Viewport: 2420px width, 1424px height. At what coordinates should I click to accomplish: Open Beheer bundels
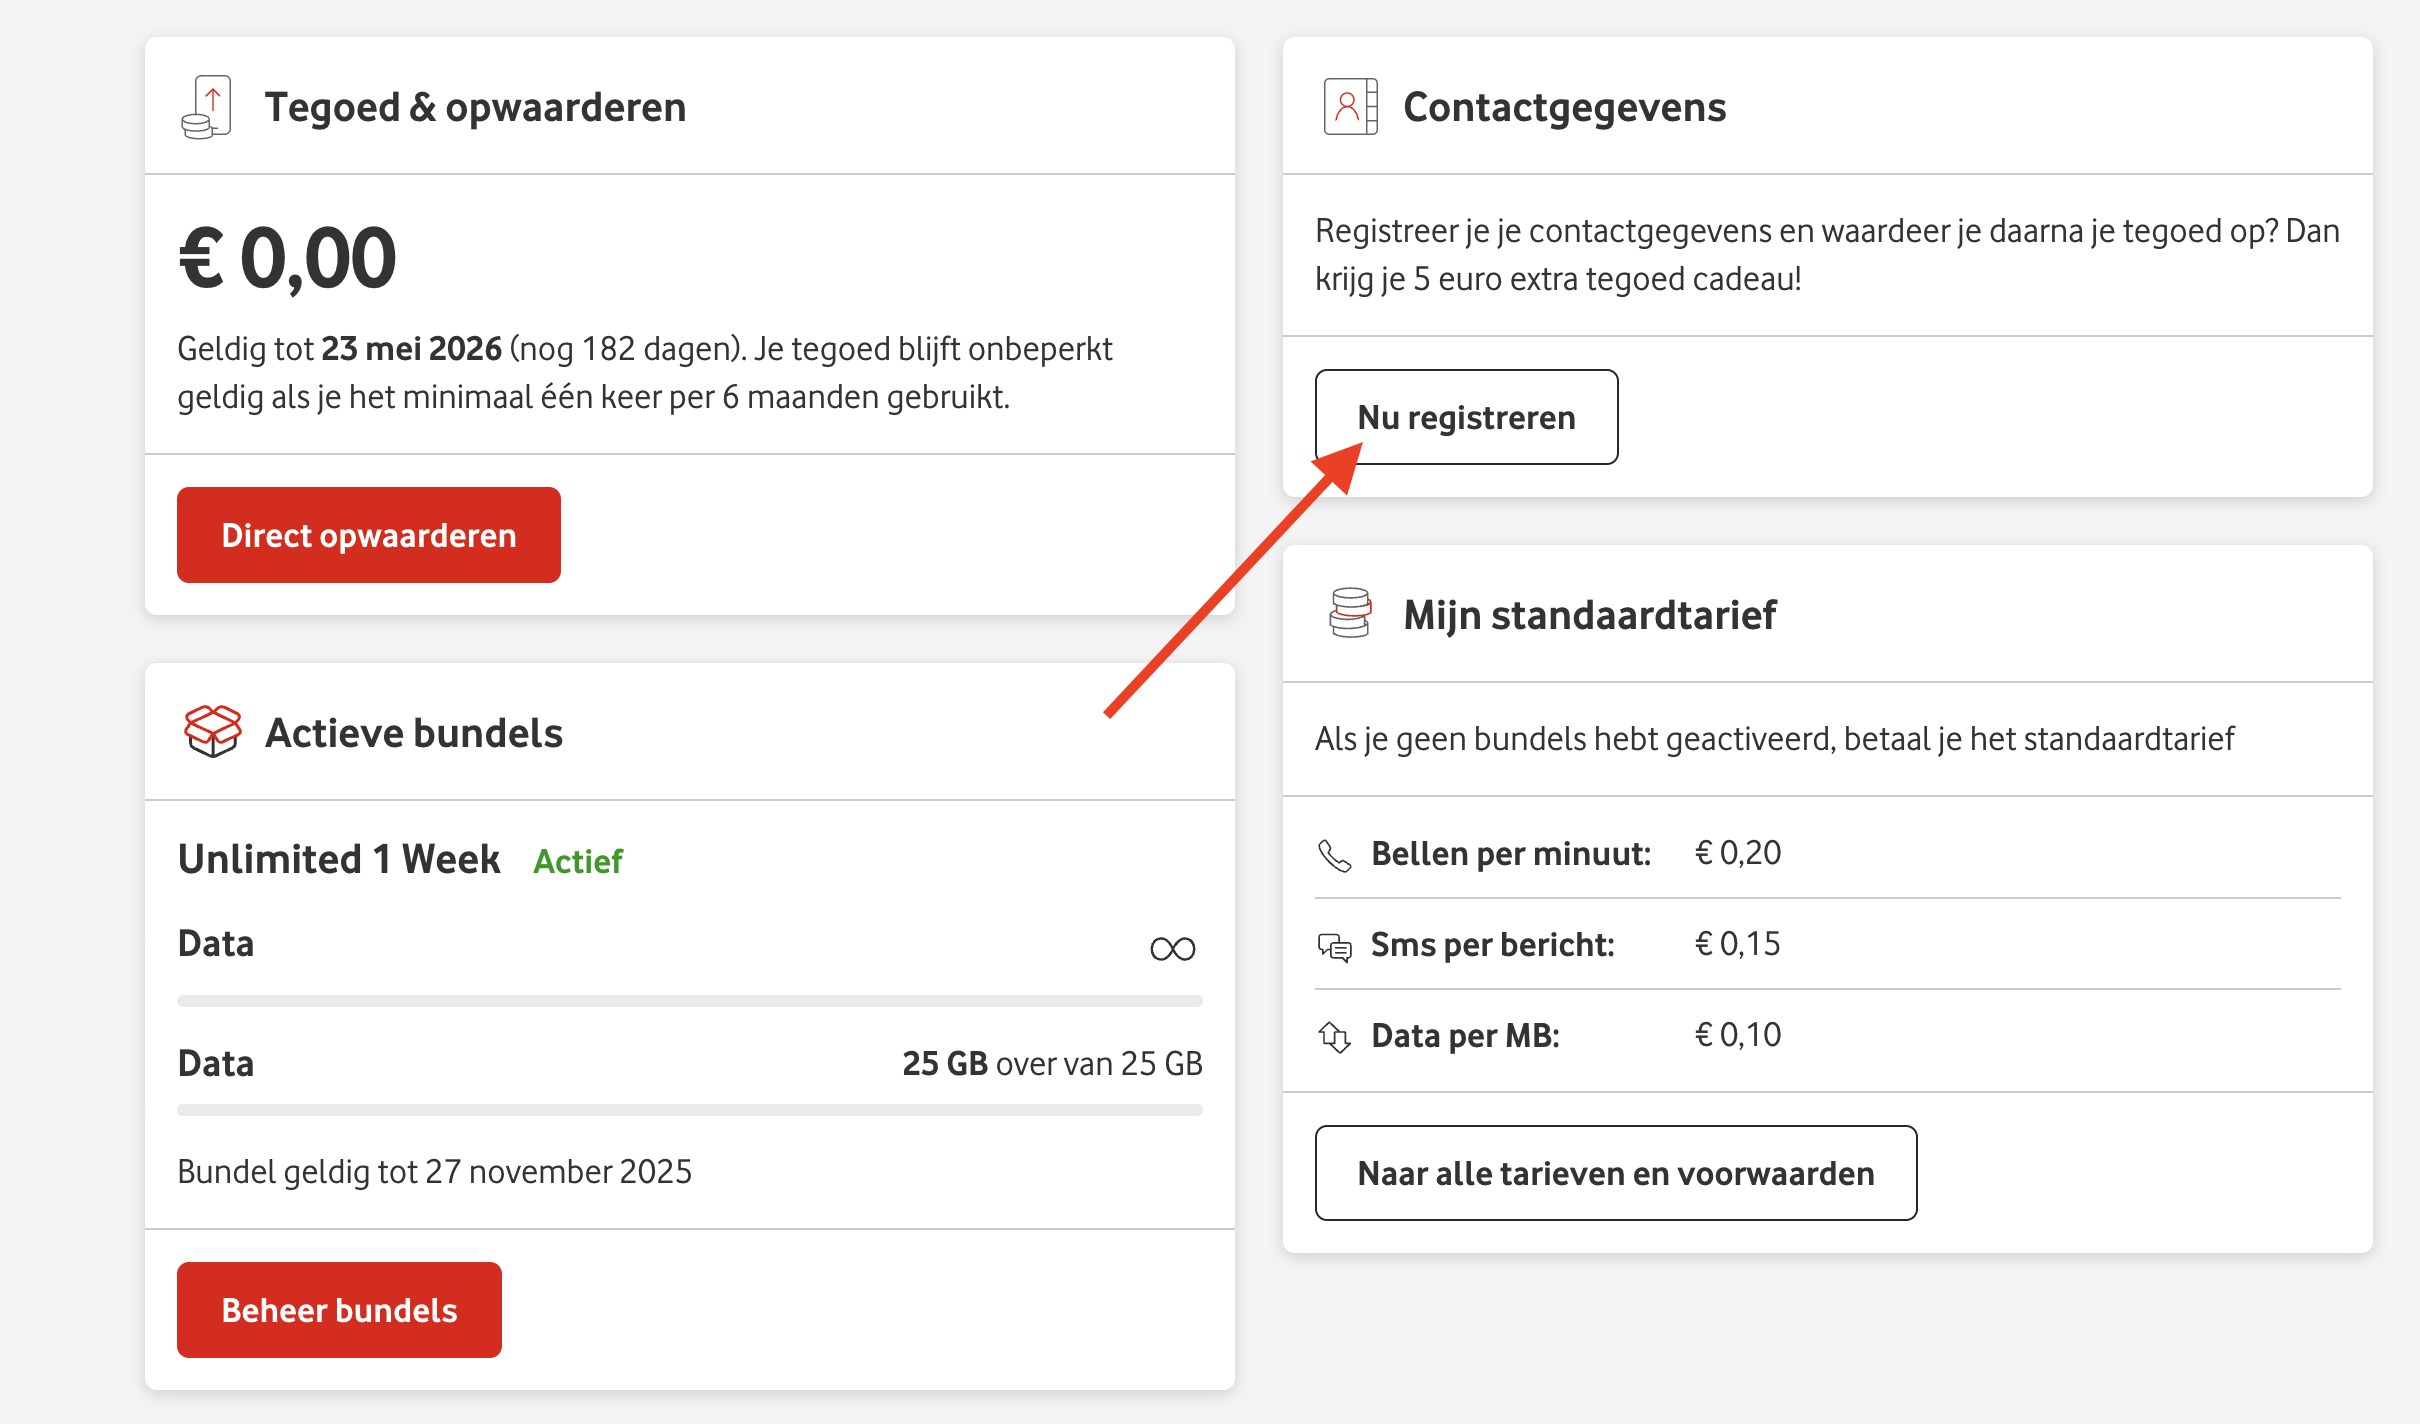click(x=339, y=1310)
